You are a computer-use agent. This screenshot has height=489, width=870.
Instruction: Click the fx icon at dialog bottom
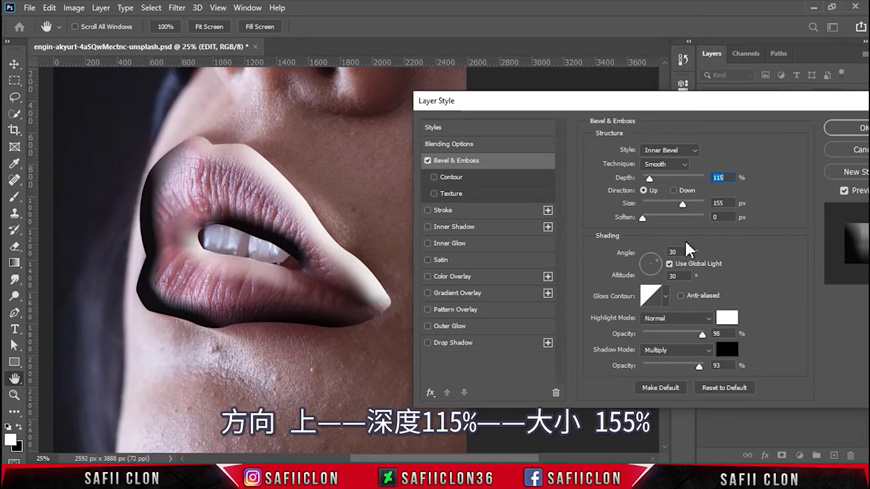click(431, 393)
